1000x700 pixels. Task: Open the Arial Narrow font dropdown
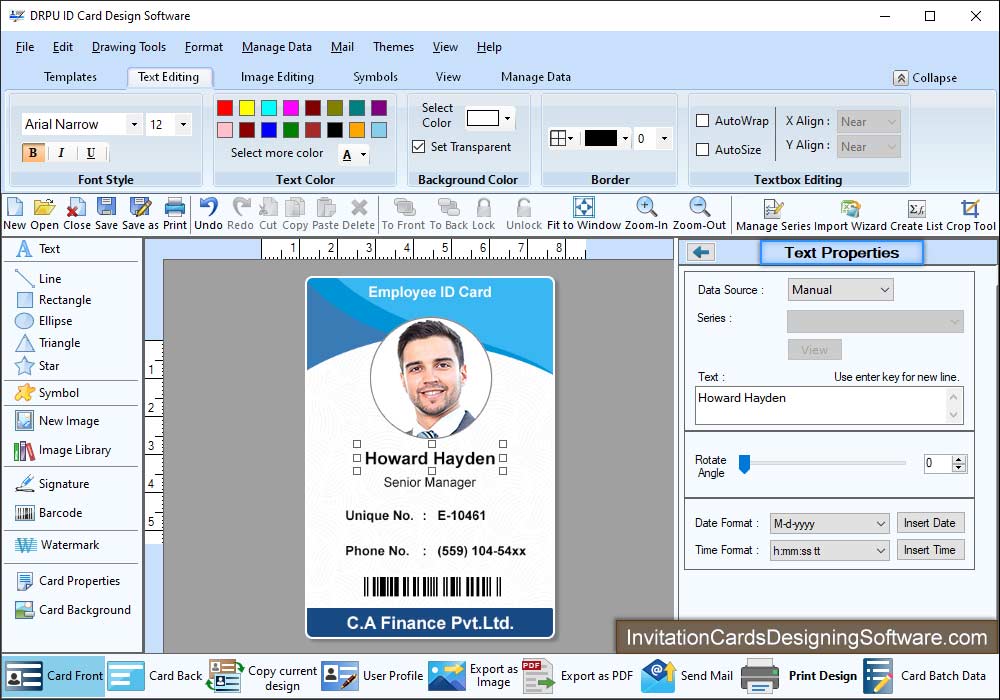pyautogui.click(x=134, y=124)
